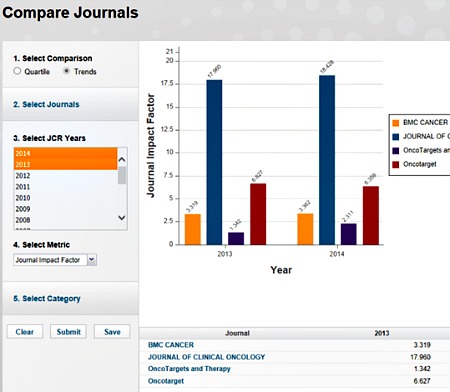The image size is (450, 392).
Task: Click the 2013 table column header
Action: tap(382, 333)
